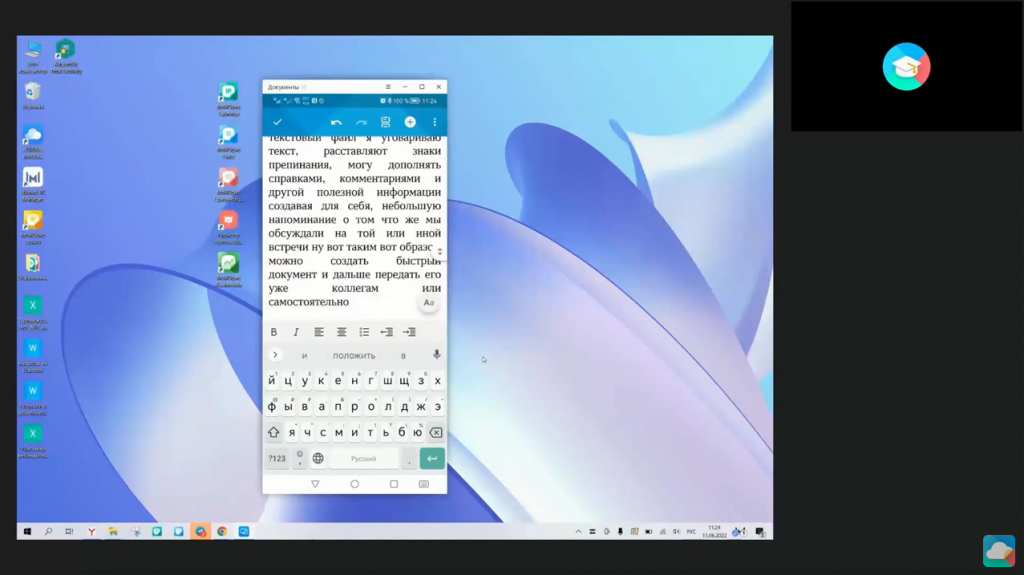Tap the letter 'ф' key
This screenshot has width=1024, height=575.
[272, 406]
